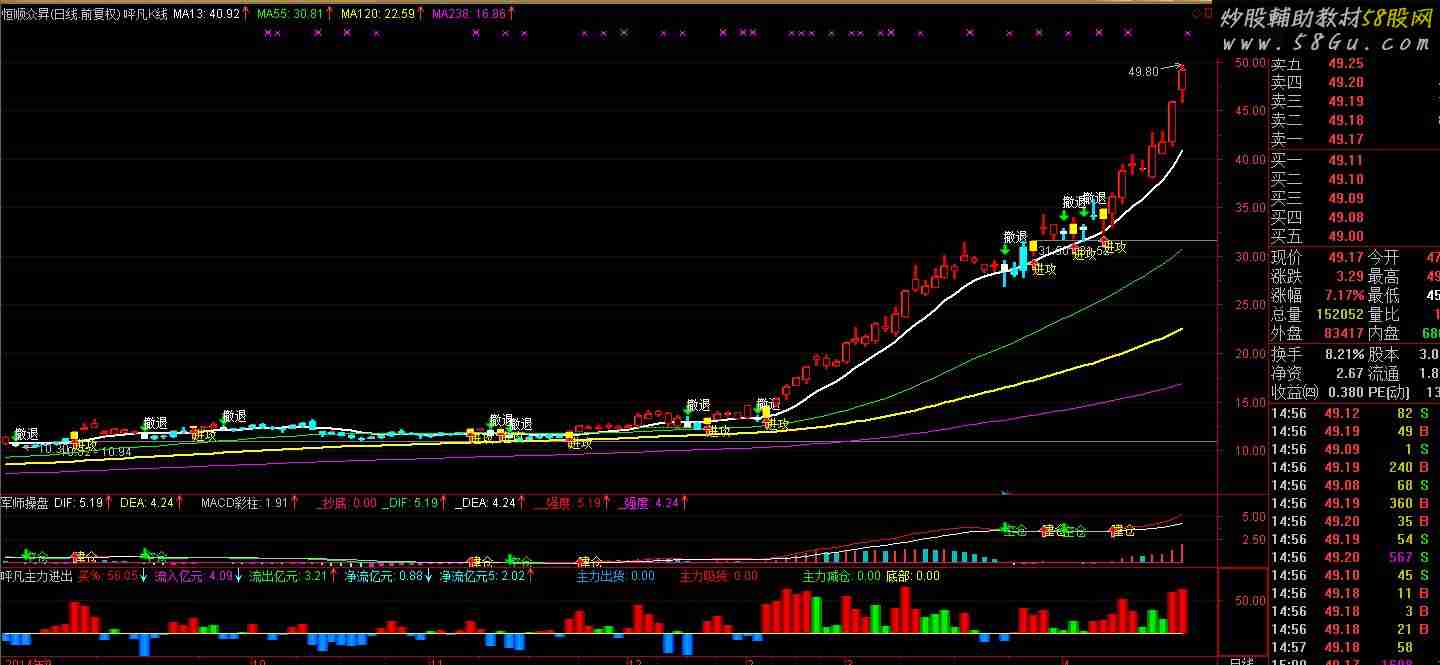Image resolution: width=1440 pixels, height=665 pixels.
Task: Select the trade row at 49.10 with 45 S
Action: (1355, 575)
